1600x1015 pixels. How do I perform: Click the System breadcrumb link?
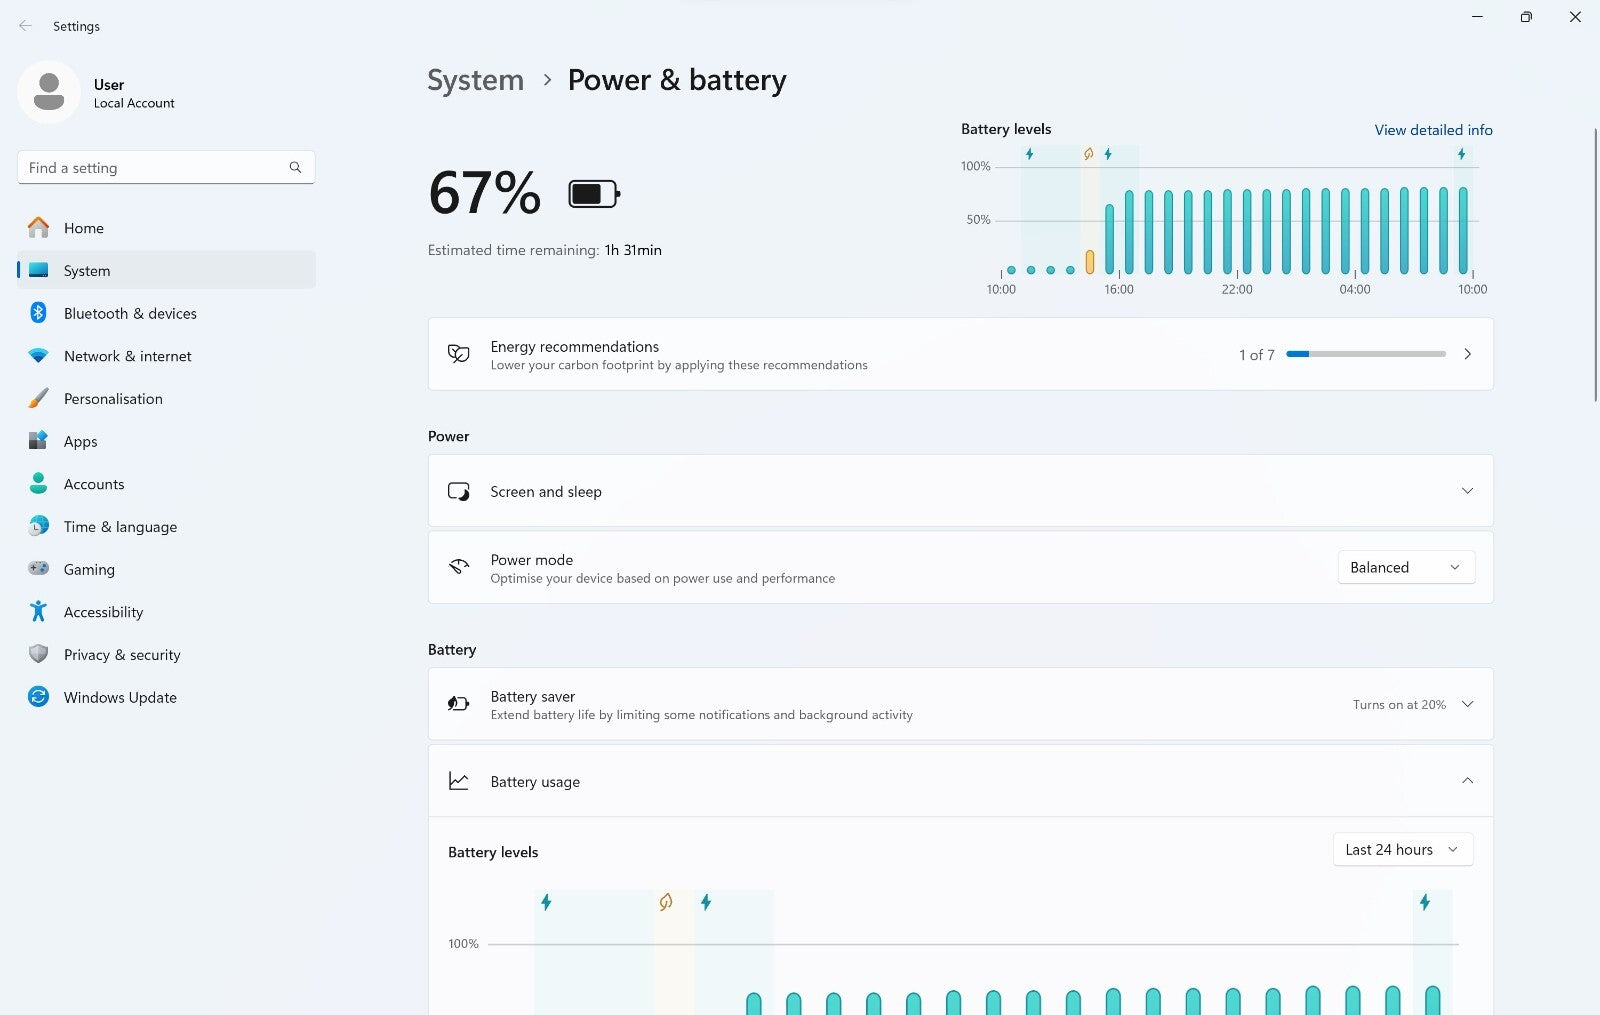point(475,80)
